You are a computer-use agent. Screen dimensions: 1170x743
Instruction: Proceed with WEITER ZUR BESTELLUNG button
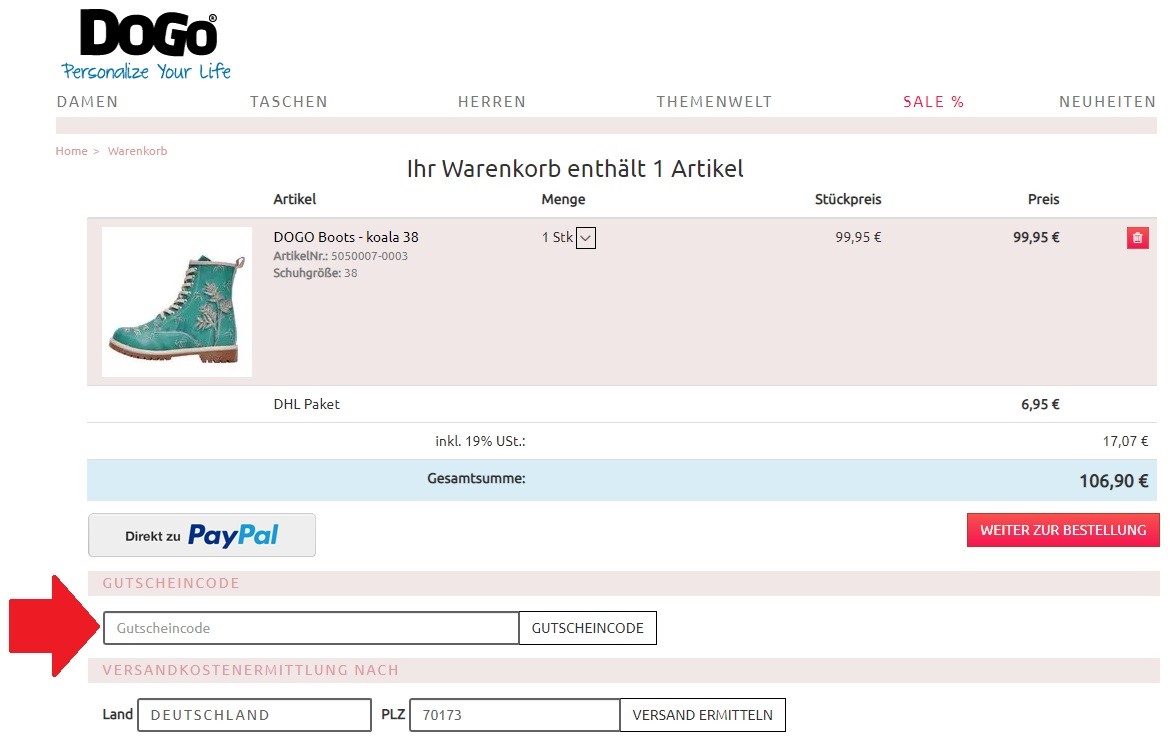(x=1063, y=530)
